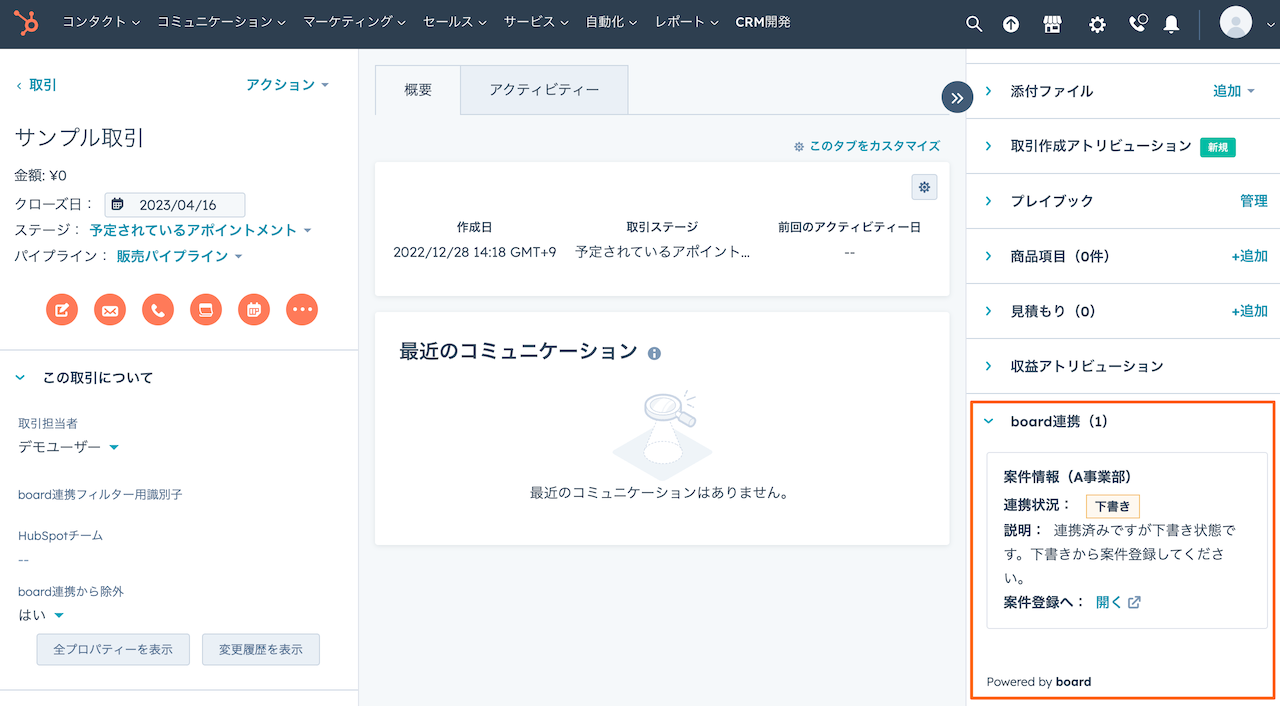This screenshot has height=706, width=1280.
Task: Open the 案件登録 開く link
Action: point(1110,602)
